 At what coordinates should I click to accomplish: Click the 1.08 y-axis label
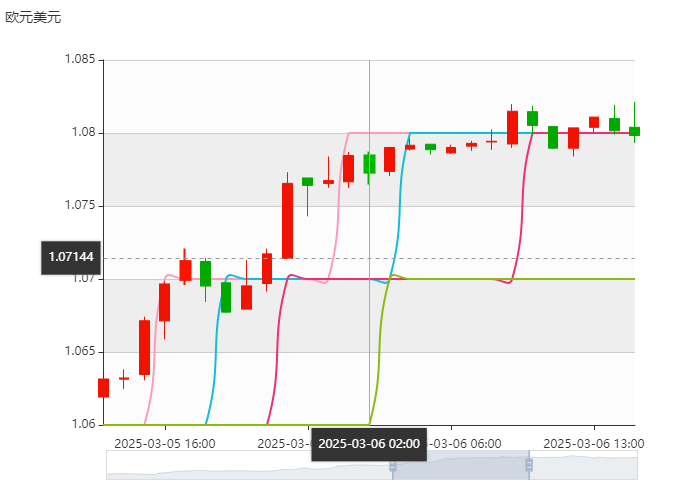tap(82, 132)
